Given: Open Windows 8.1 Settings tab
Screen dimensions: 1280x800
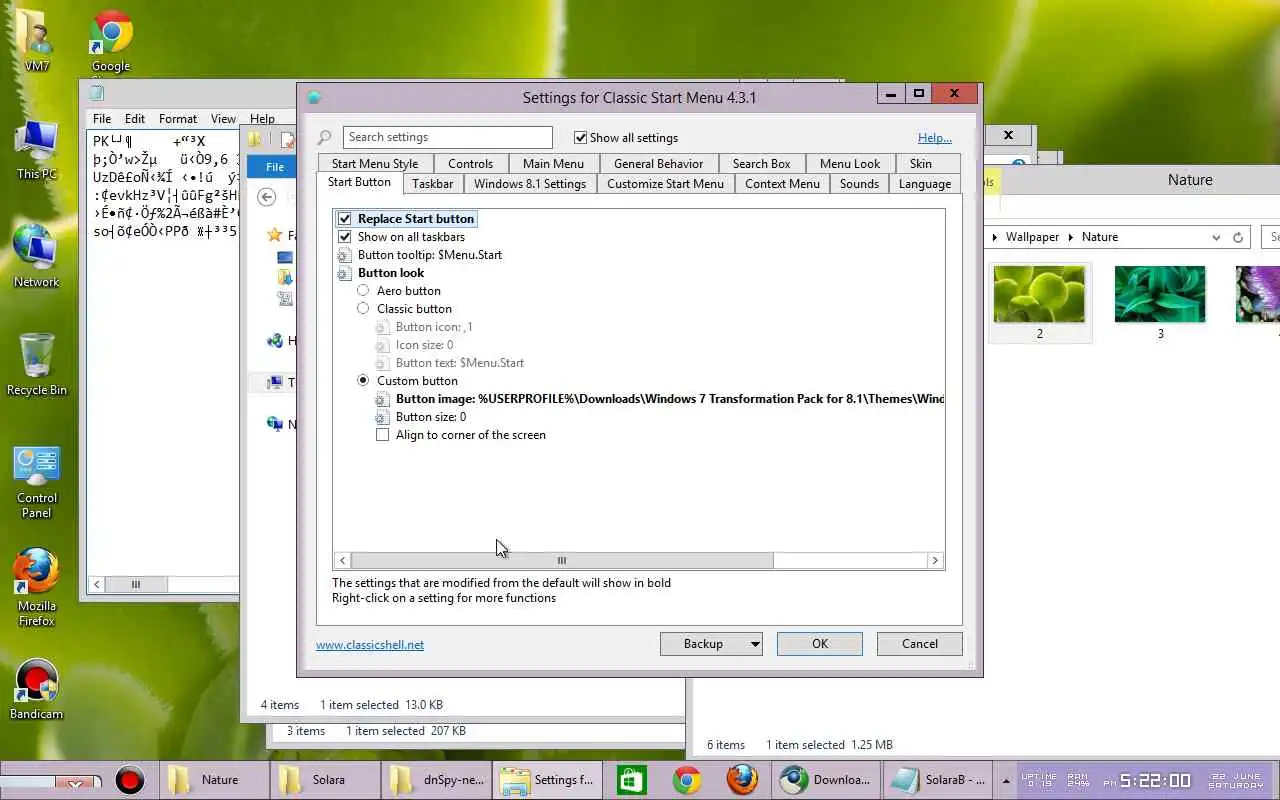Looking at the screenshot, I should click(530, 184).
